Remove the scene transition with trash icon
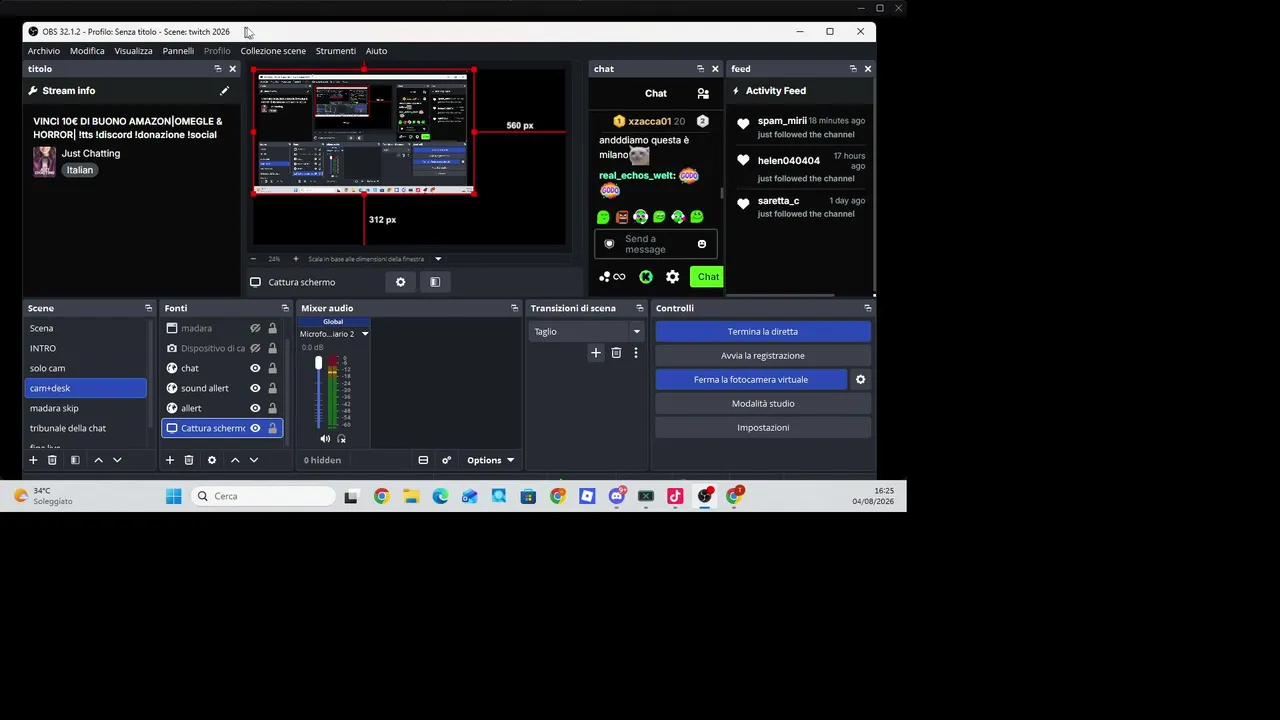 616,353
